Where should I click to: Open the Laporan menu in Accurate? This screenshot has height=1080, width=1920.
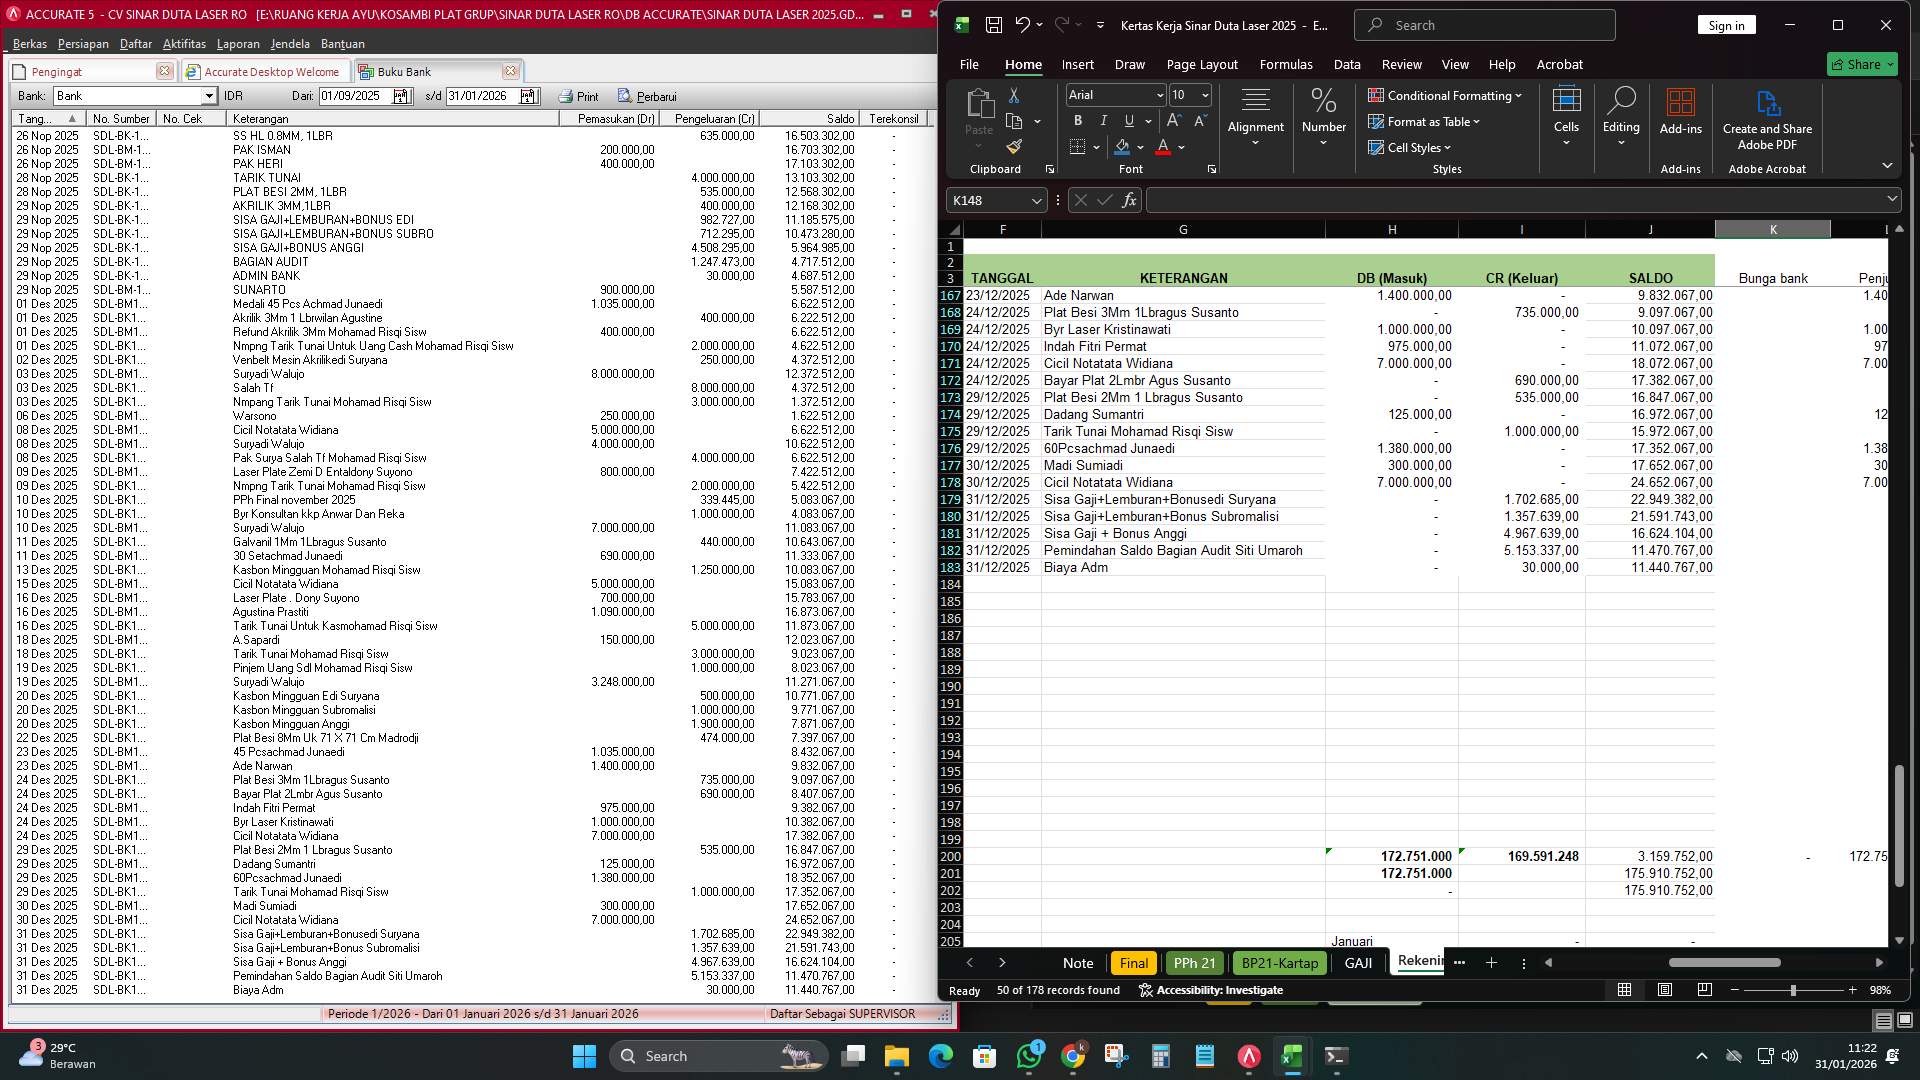tap(237, 44)
